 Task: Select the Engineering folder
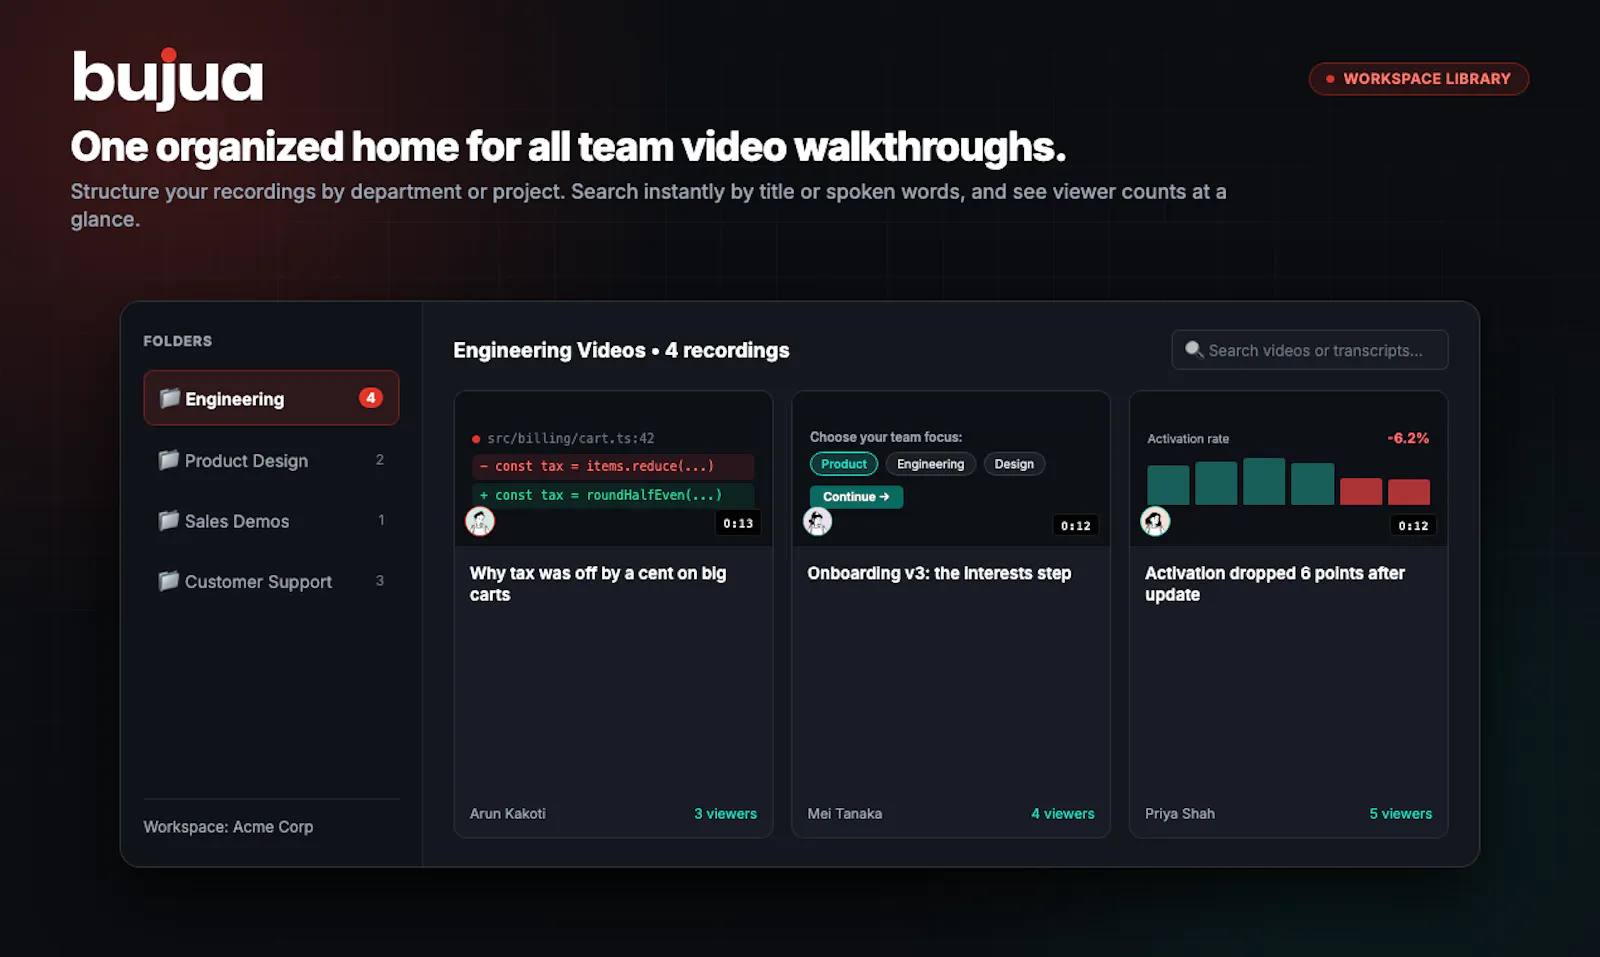(x=271, y=398)
